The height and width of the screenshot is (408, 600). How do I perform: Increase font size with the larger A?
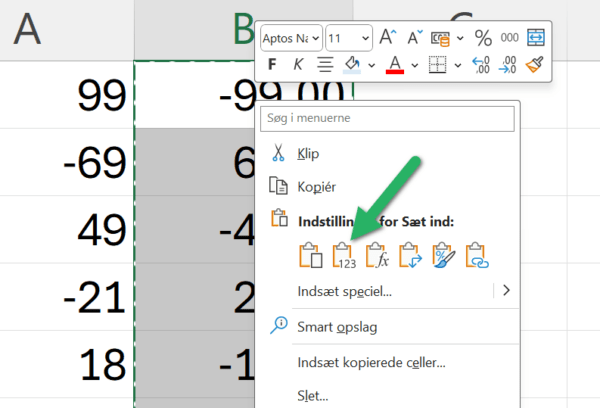(x=387, y=38)
